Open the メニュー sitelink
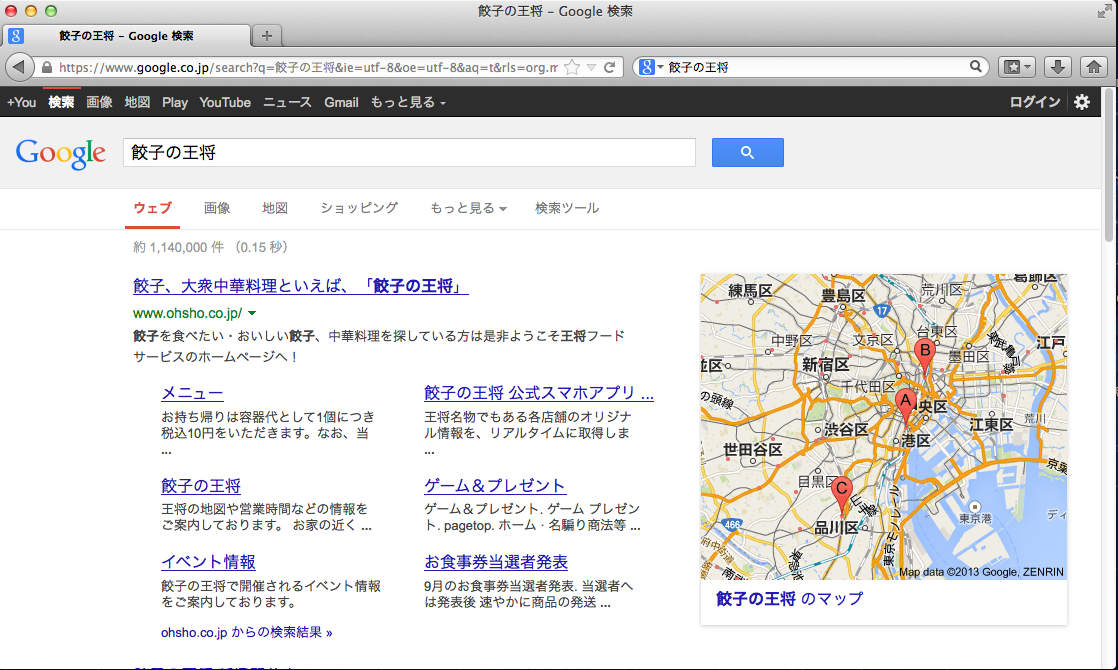Screen dimensions: 1118x670 click(x=192, y=393)
